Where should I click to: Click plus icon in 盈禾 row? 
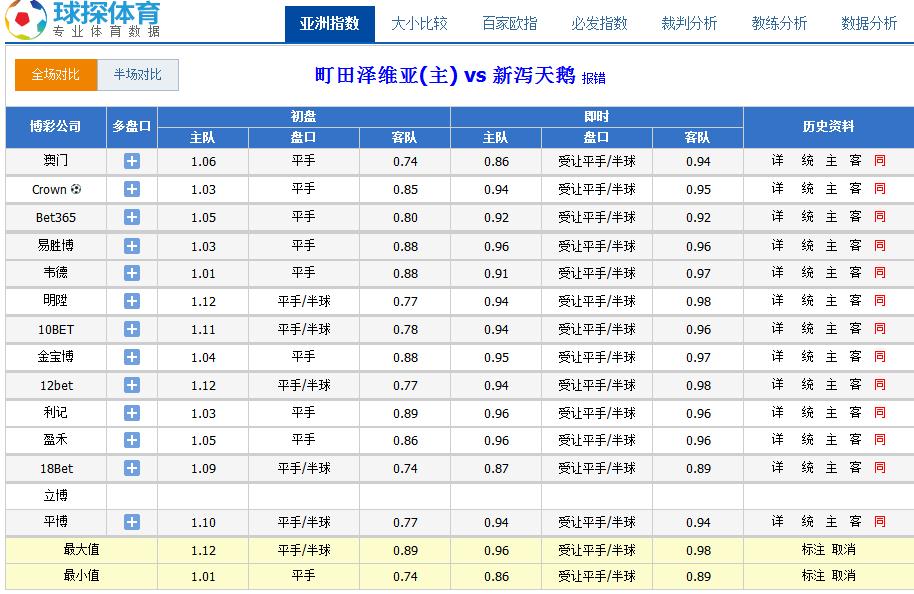pos(132,440)
